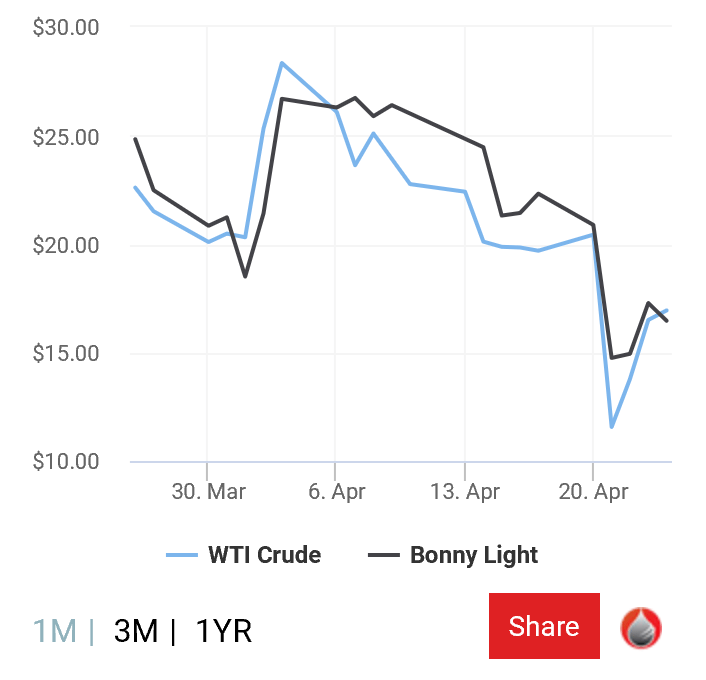
Task: Switch to the 3M time range
Action: click(136, 630)
